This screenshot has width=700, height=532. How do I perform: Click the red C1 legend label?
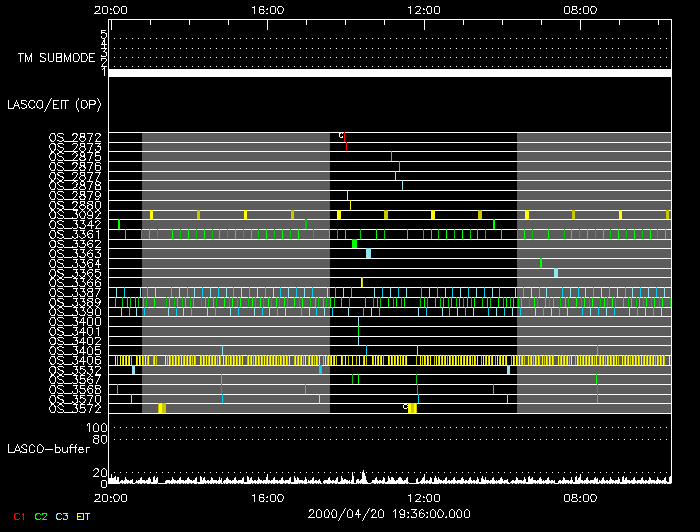click(19, 516)
